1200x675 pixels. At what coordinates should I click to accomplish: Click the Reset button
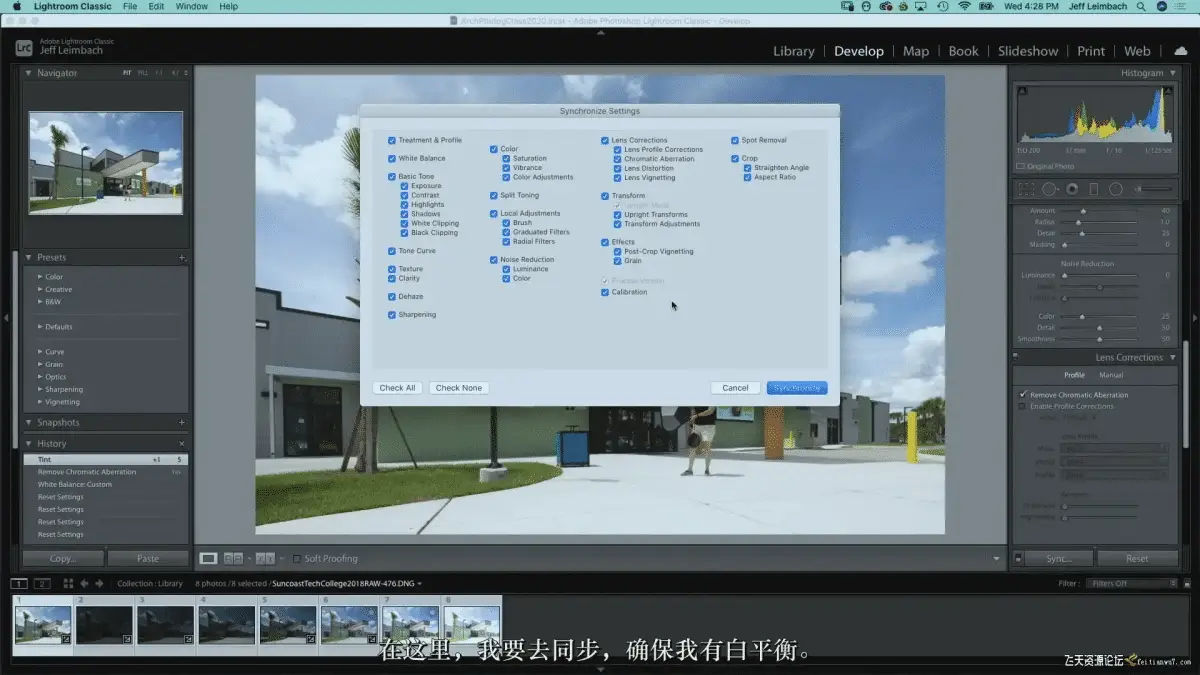[1137, 559]
